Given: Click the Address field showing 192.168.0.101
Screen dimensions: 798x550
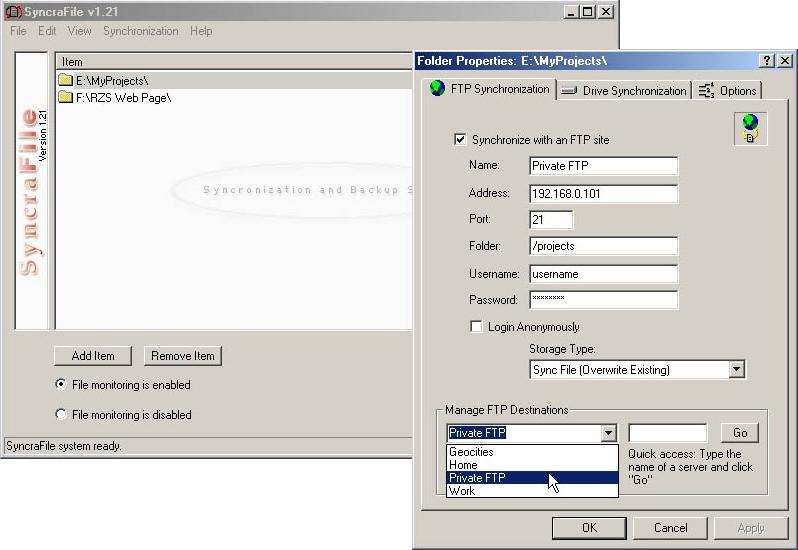Looking at the screenshot, I should (x=604, y=194).
